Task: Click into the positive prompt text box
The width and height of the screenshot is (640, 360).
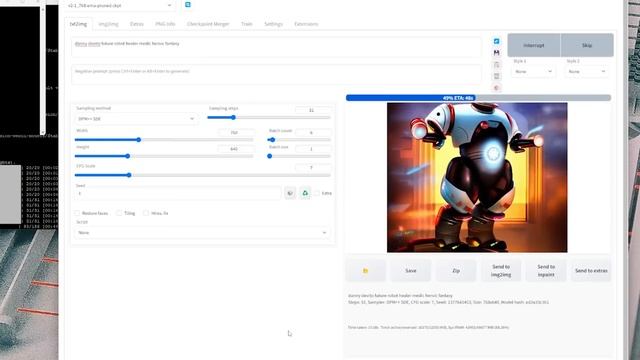Action: [x=276, y=47]
